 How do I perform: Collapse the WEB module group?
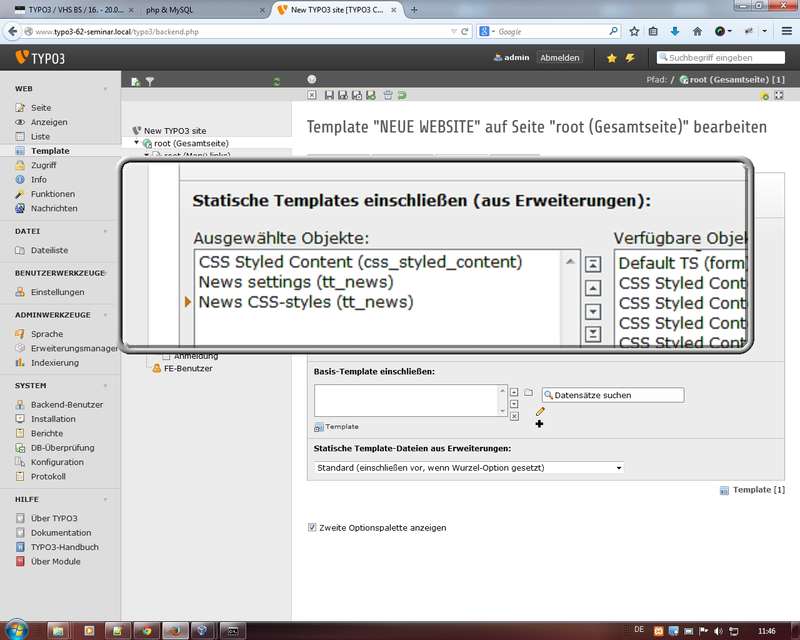(x=106, y=89)
